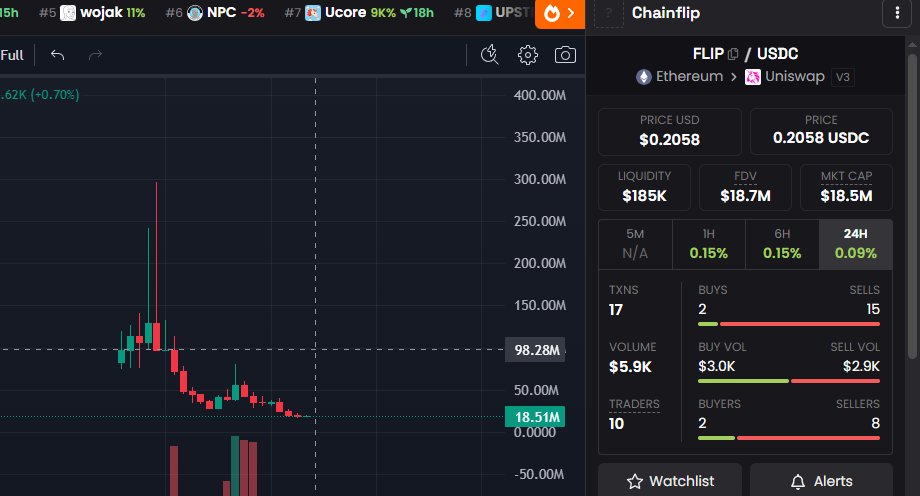Click the Chainflip token logo placeholder

[x=608, y=14]
